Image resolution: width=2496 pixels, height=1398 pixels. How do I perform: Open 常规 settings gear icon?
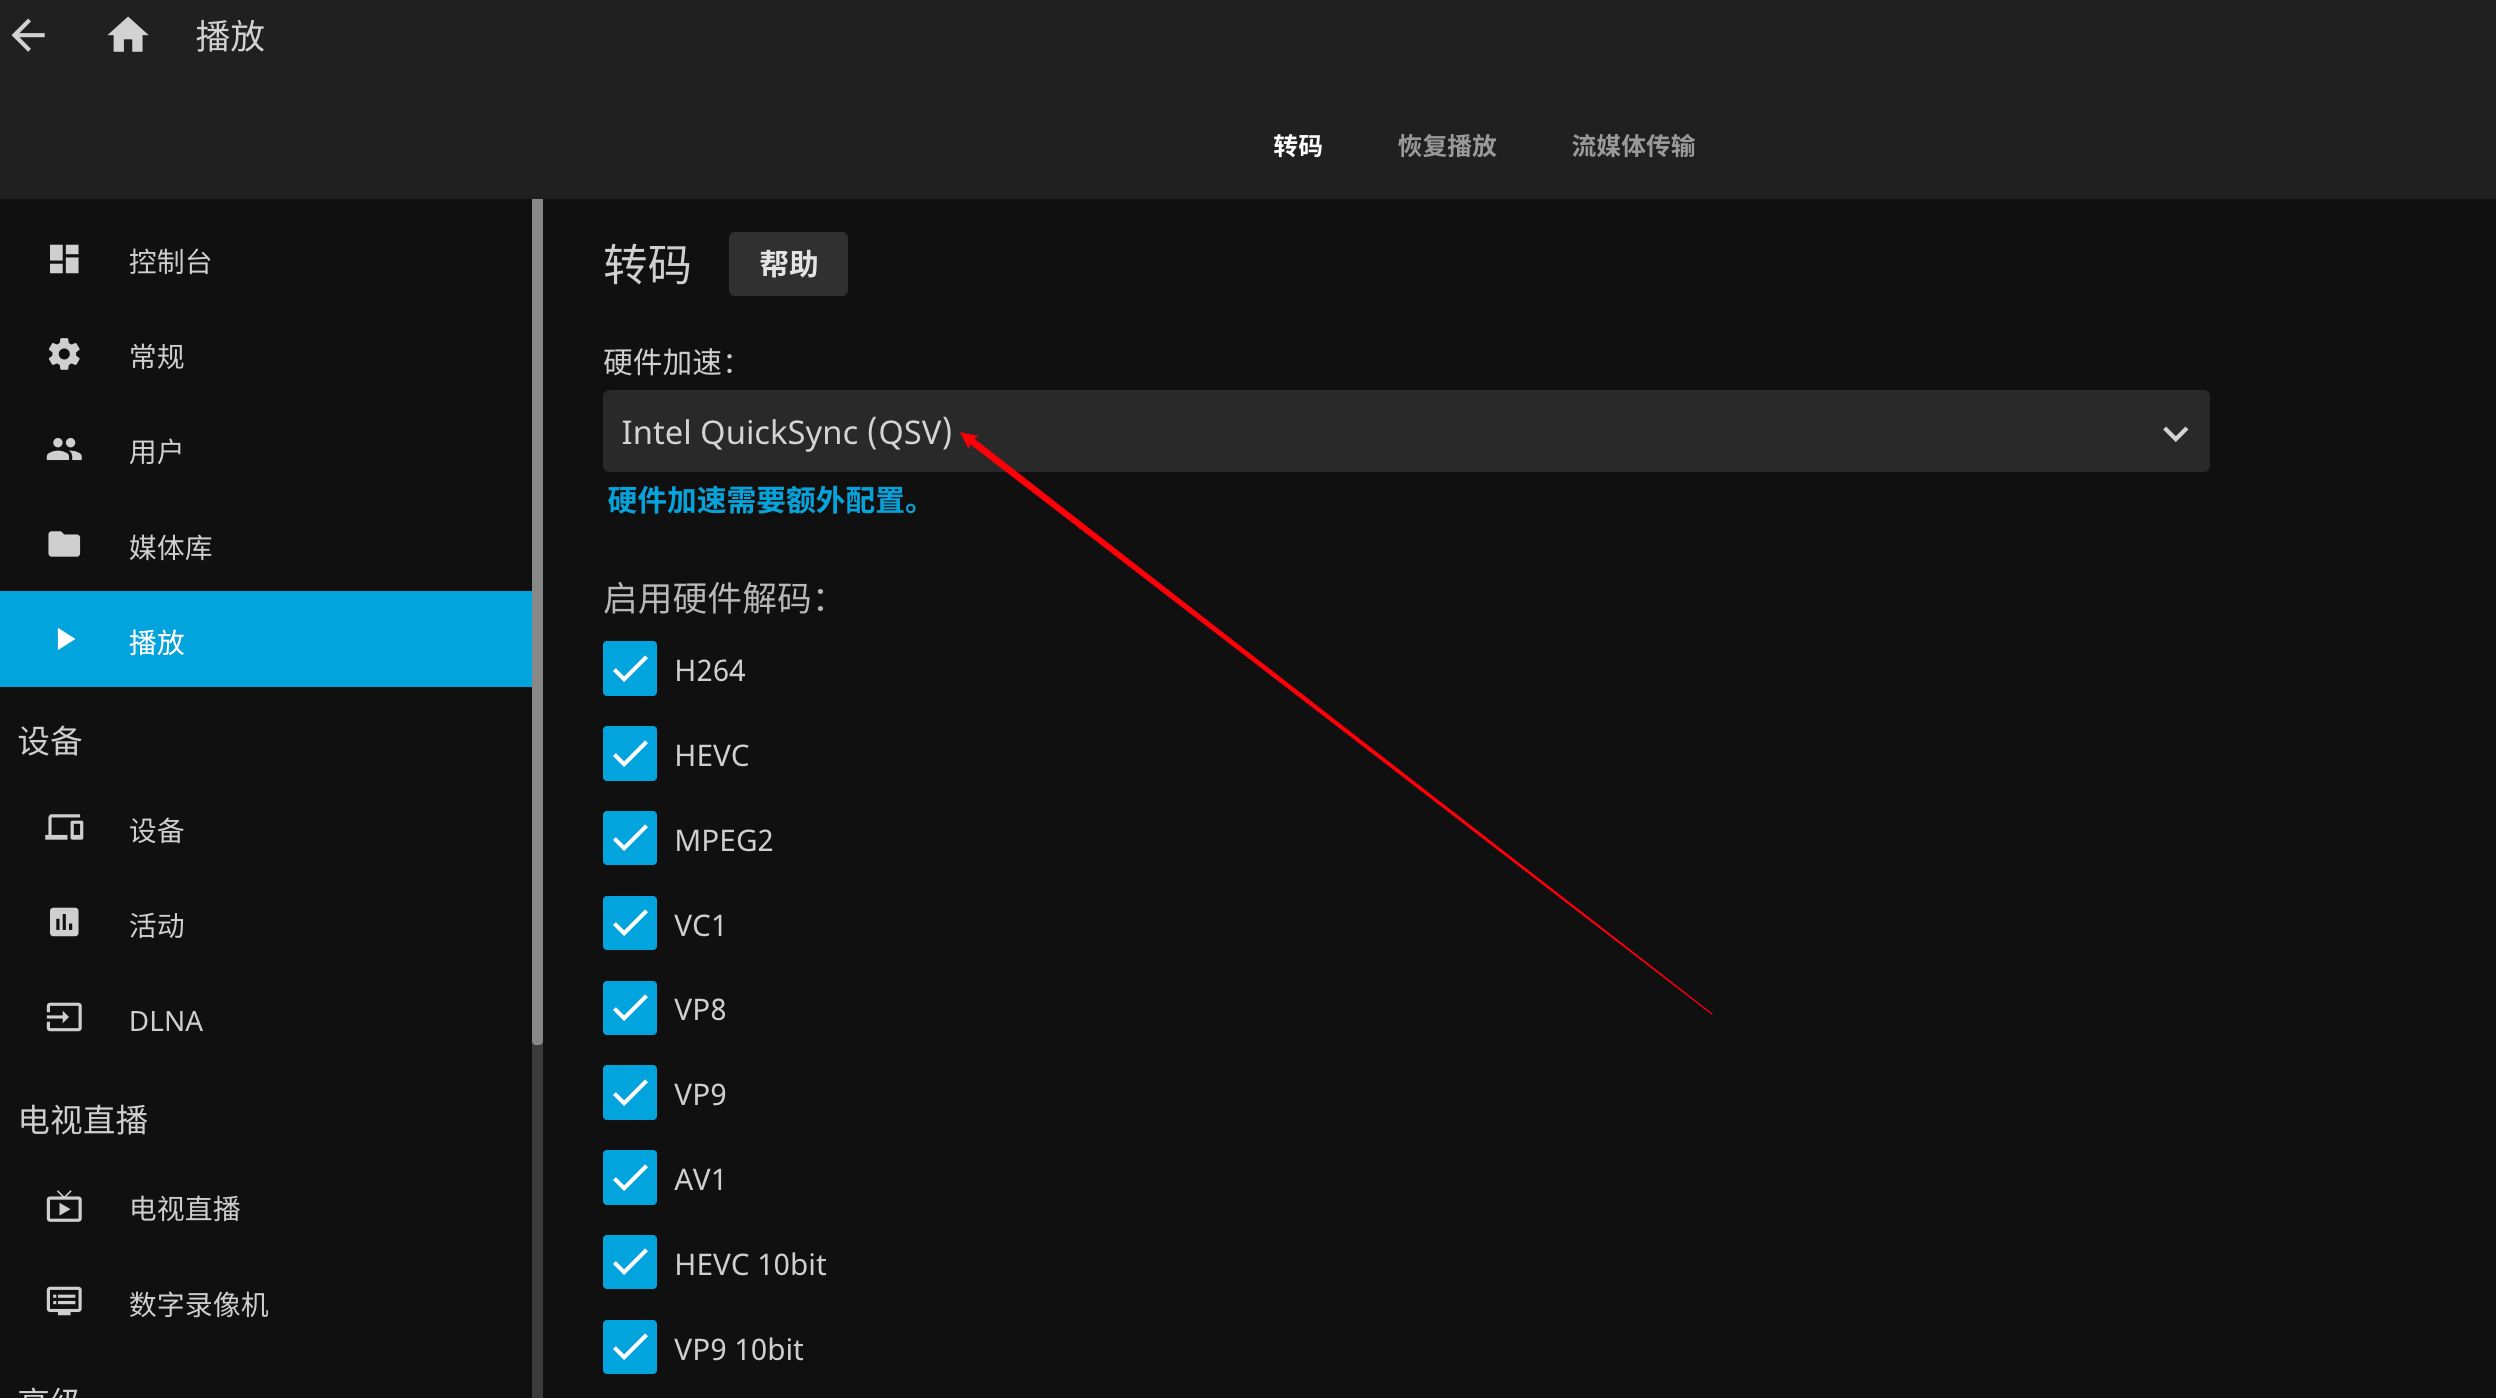[64, 355]
